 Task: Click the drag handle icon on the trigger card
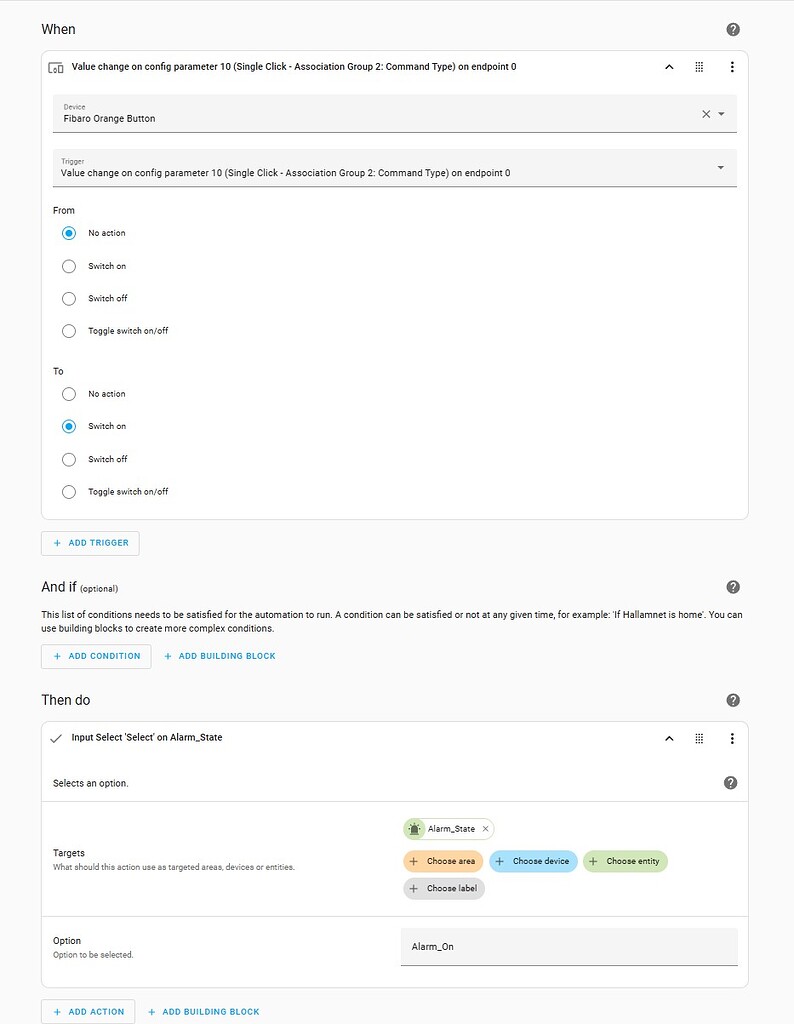tap(700, 67)
